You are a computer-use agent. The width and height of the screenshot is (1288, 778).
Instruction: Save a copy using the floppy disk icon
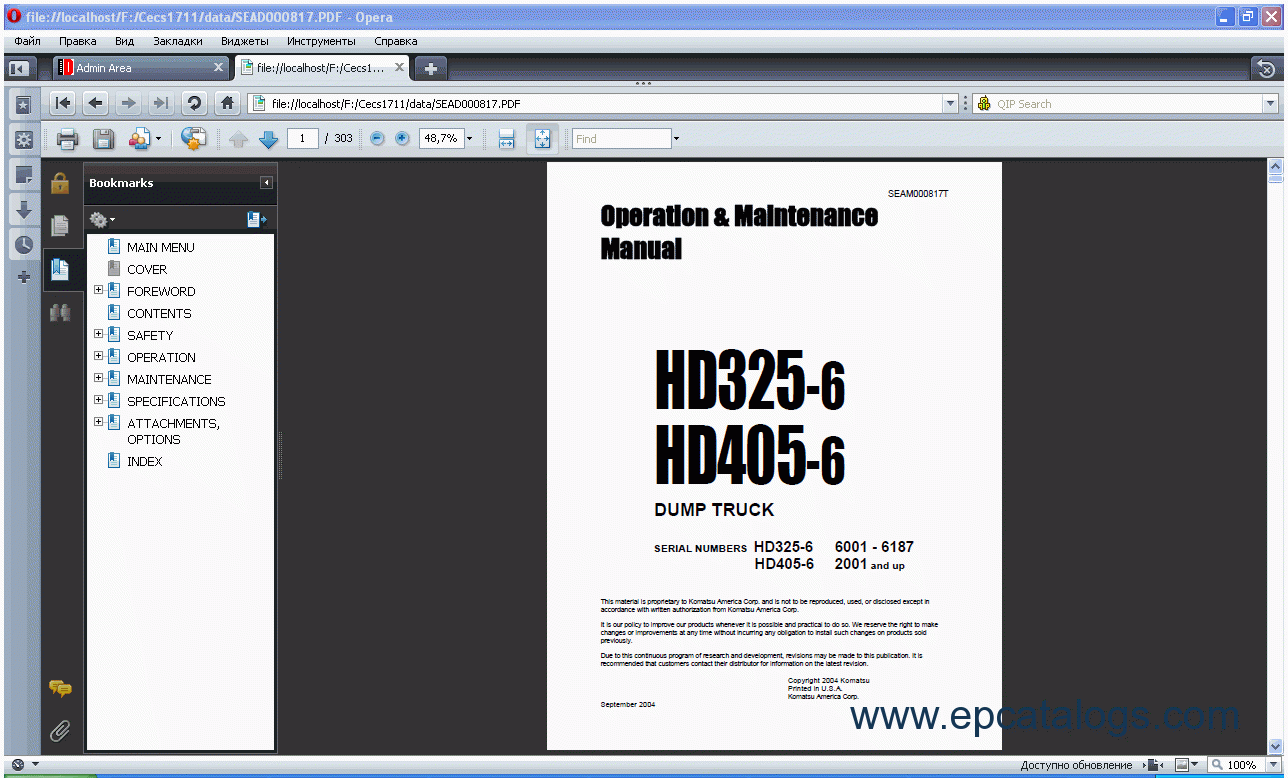[103, 139]
